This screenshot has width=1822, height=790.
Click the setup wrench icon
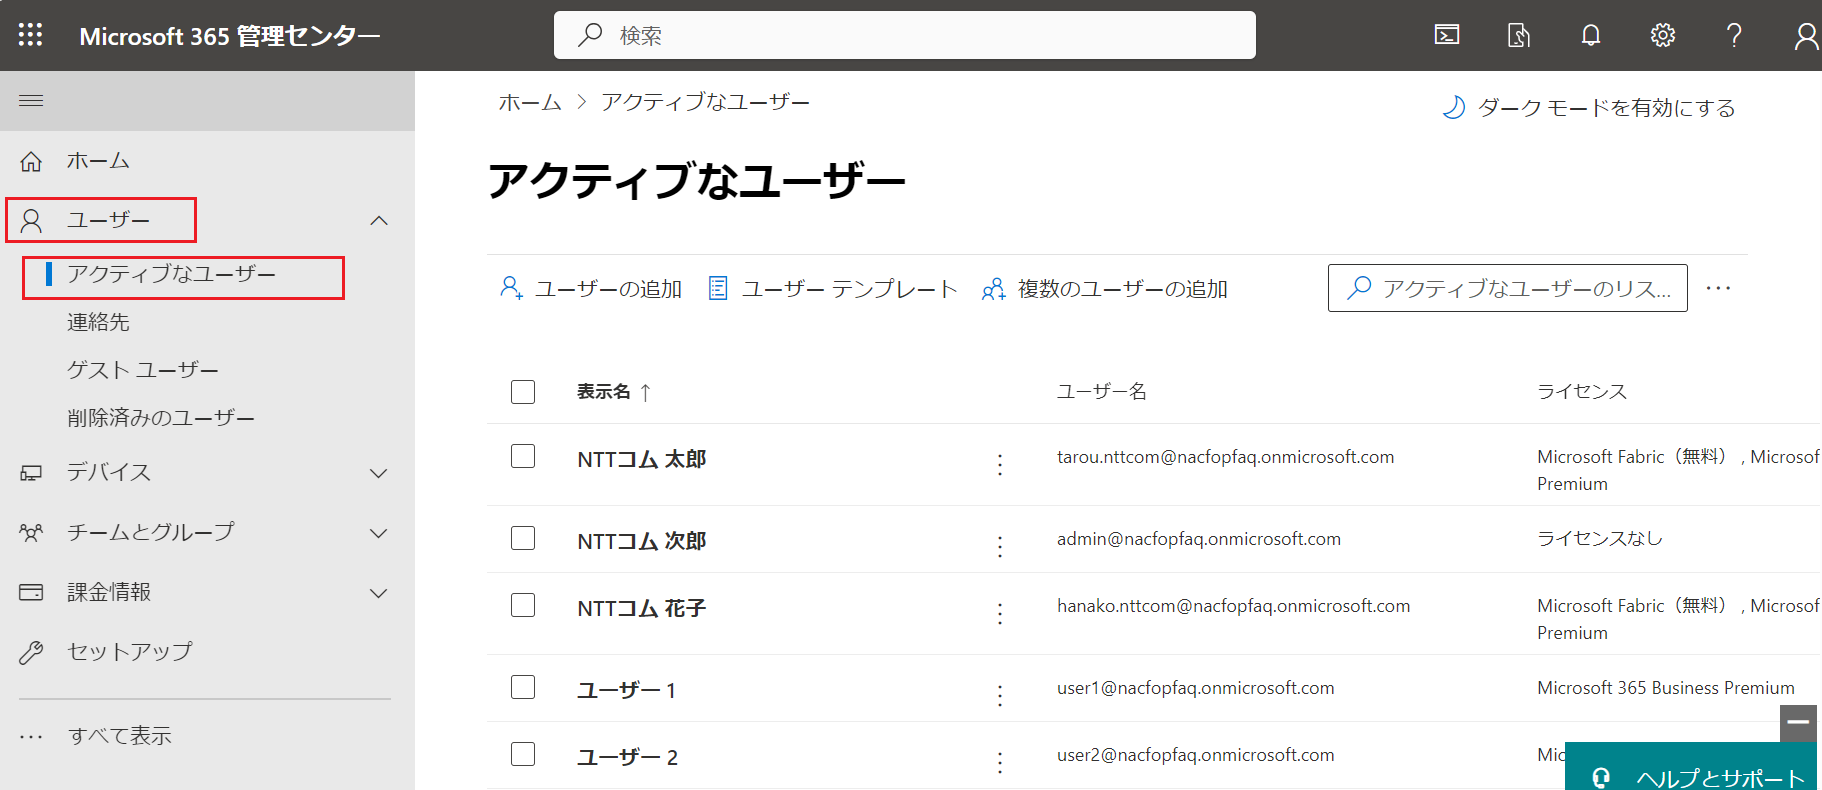click(31, 652)
